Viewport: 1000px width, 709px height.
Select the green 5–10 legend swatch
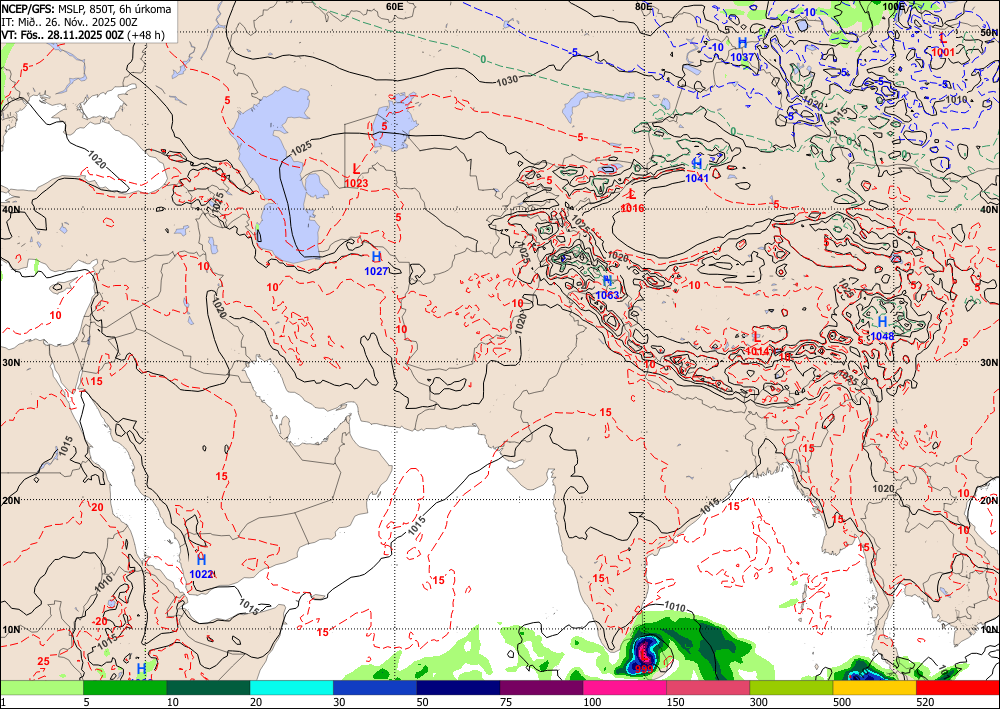pyautogui.click(x=125, y=688)
